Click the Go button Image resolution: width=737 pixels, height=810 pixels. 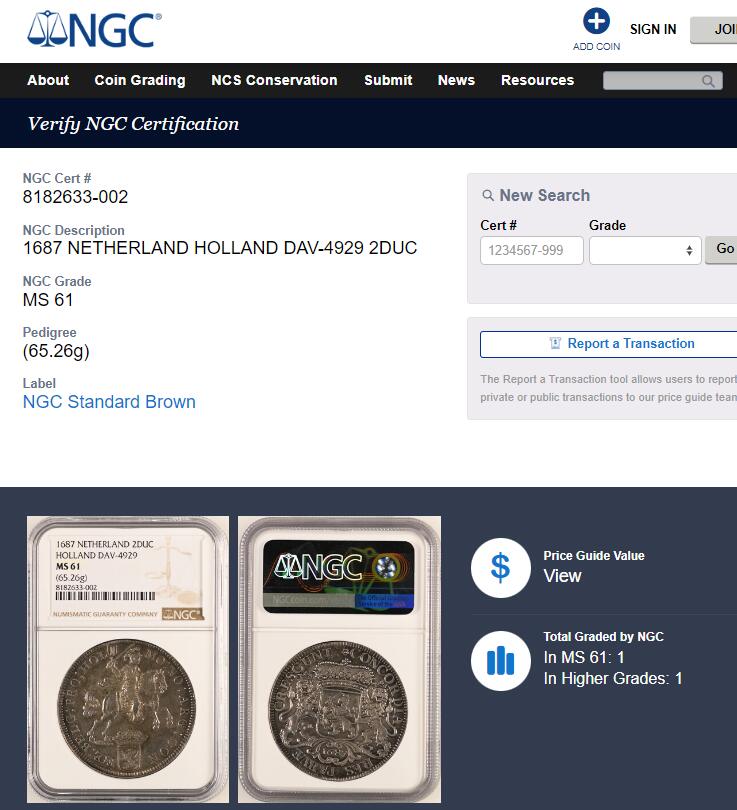pos(722,249)
